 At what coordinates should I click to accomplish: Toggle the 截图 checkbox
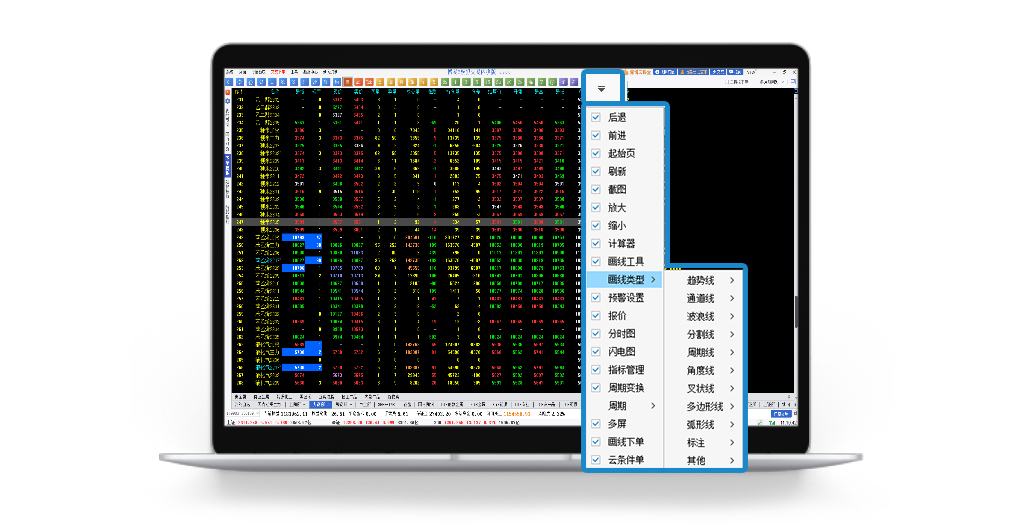[x=596, y=189]
